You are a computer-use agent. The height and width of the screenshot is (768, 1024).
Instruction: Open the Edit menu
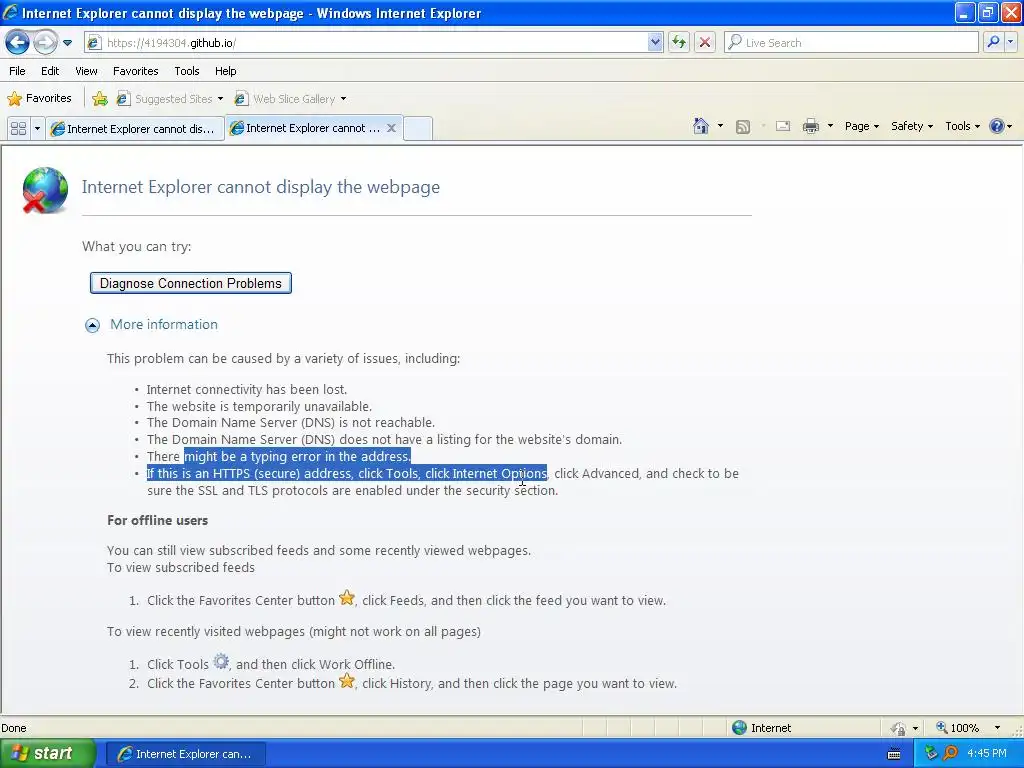50,71
